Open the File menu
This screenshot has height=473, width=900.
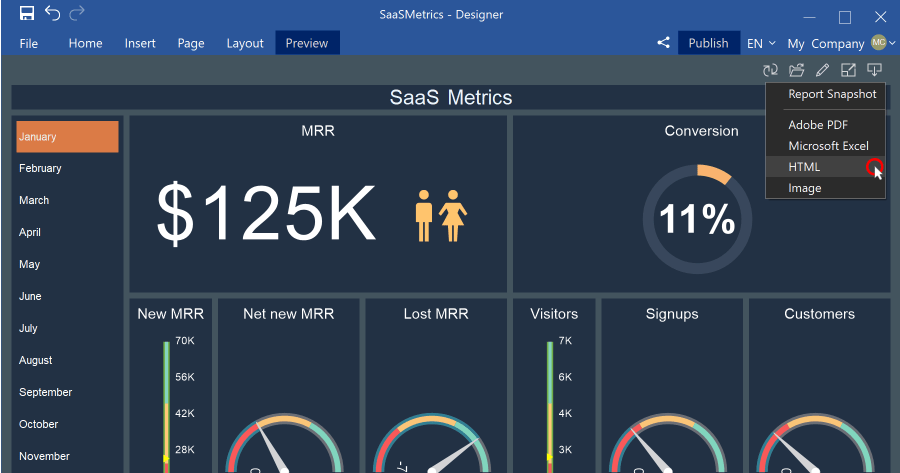pyautogui.click(x=29, y=43)
